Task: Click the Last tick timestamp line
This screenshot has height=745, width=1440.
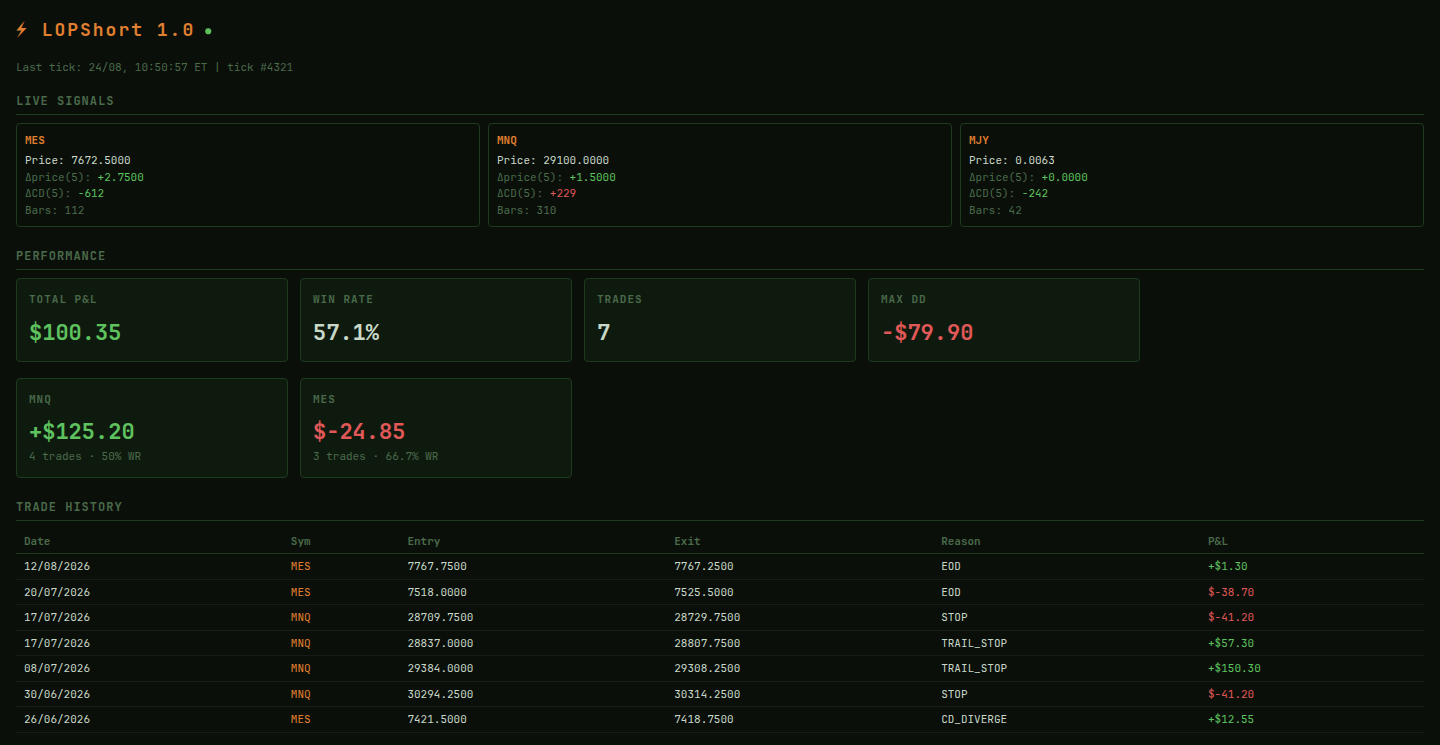Action: 154,67
